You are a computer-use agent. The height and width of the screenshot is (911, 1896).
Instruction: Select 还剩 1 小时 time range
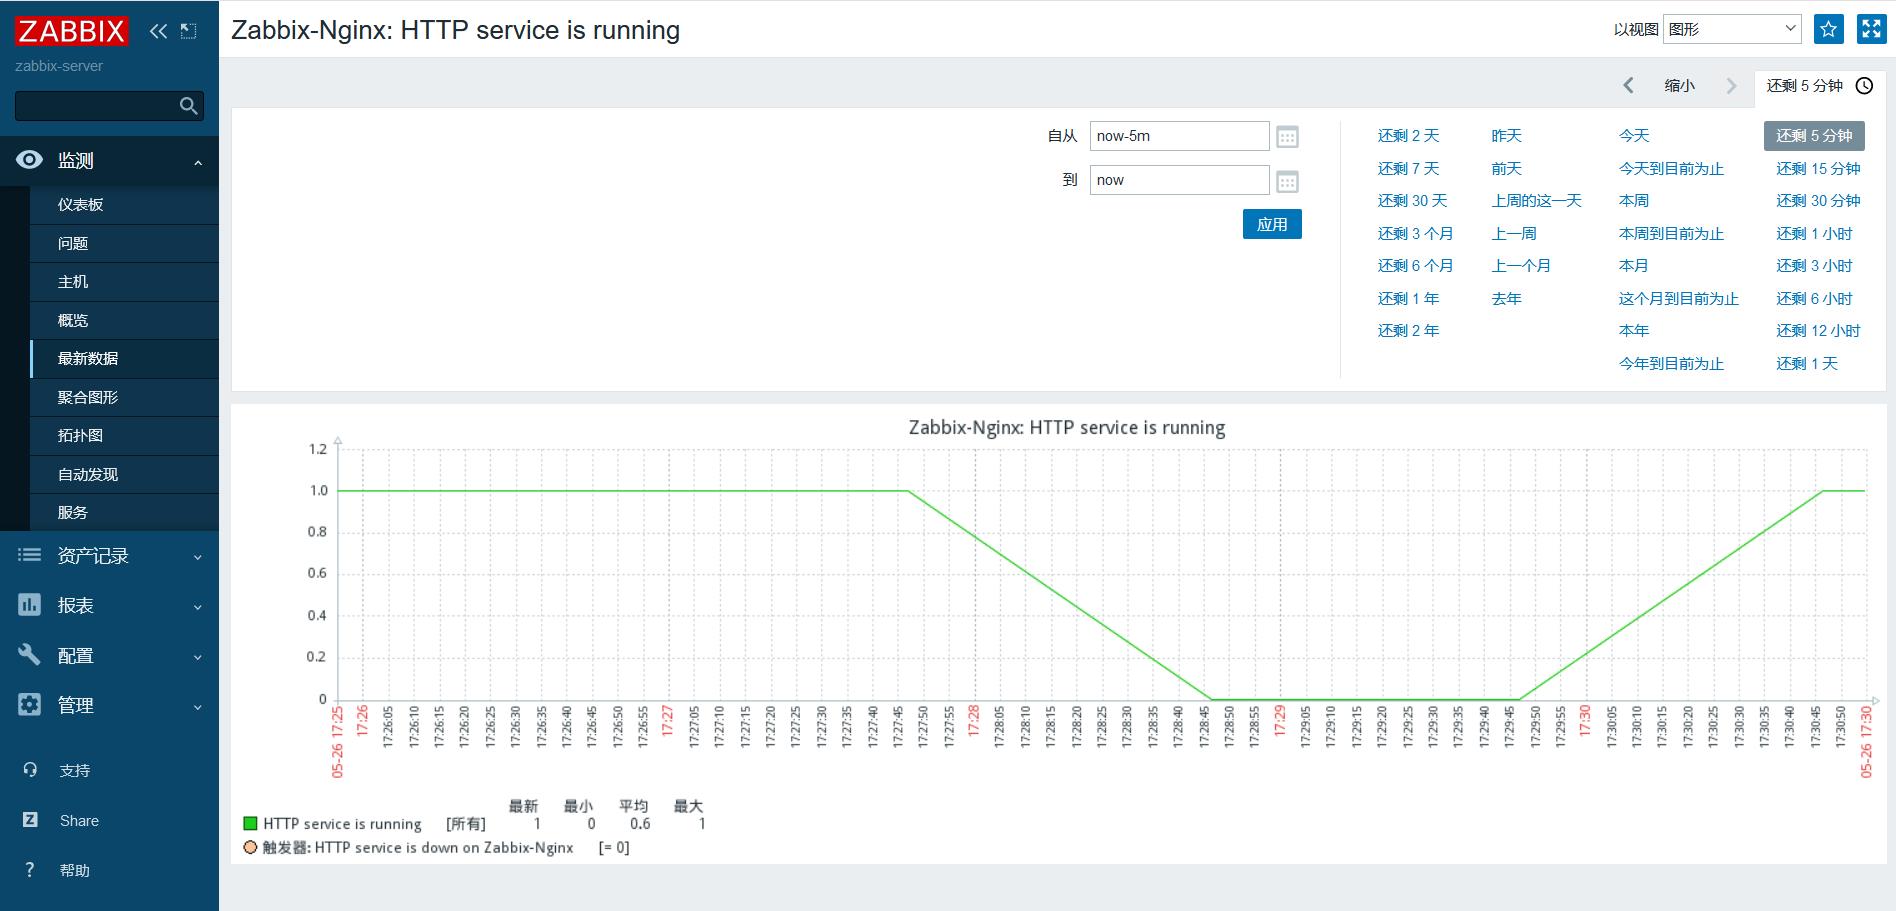(1814, 233)
